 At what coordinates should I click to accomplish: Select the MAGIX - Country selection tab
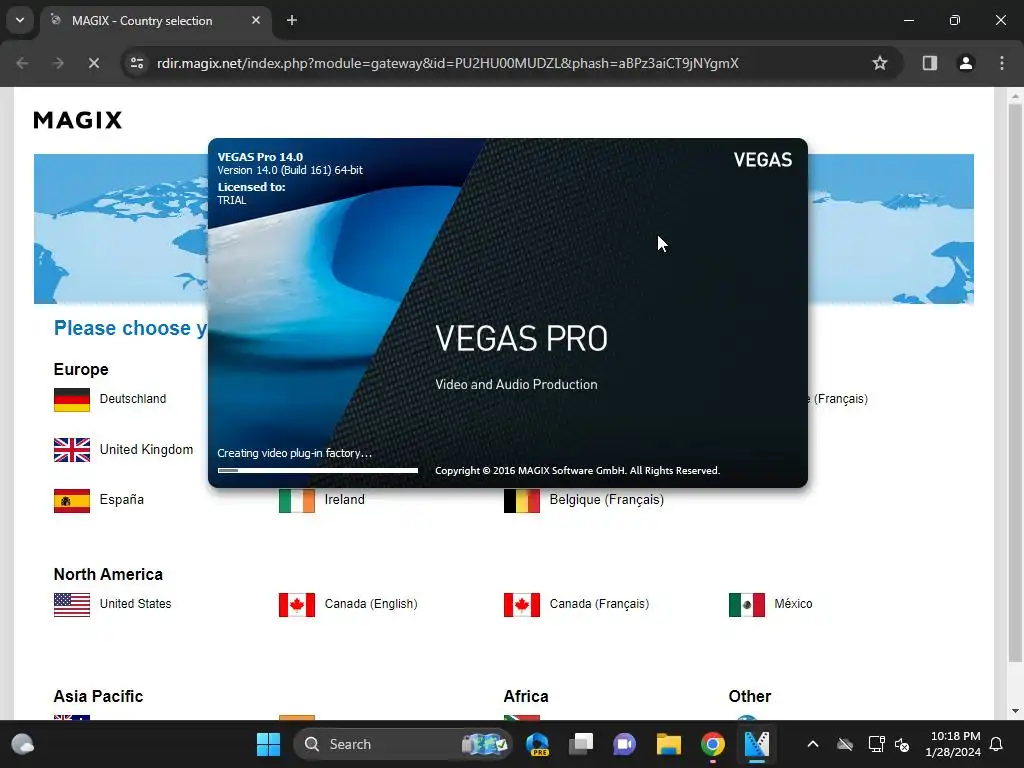pos(155,20)
